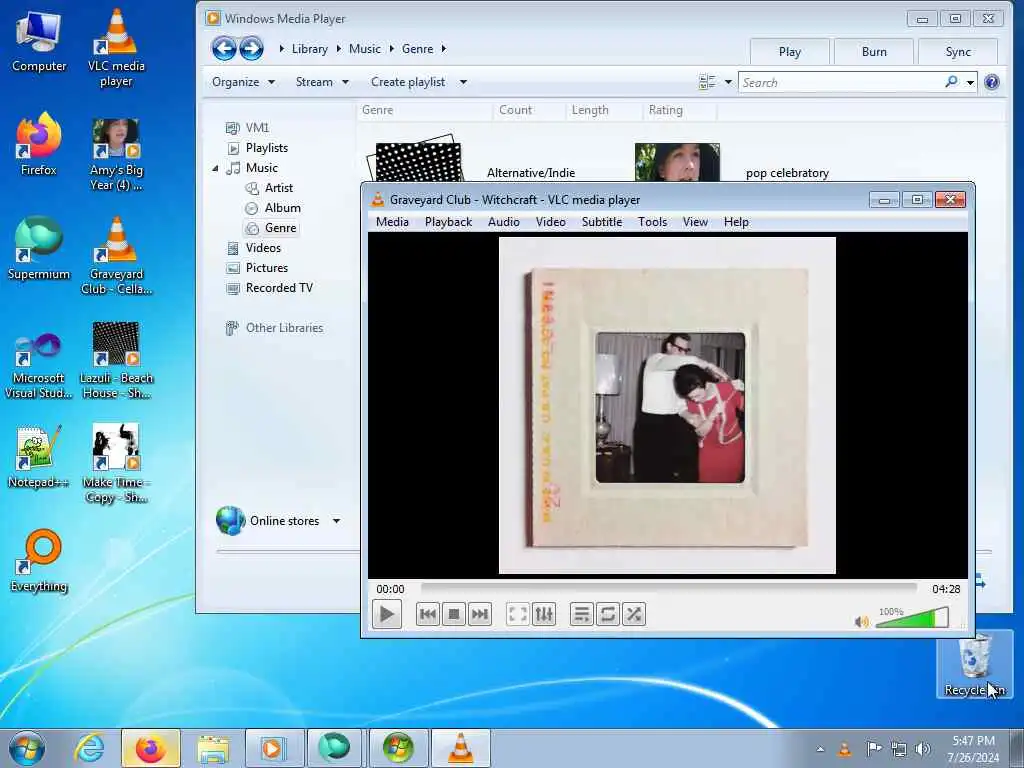Open VLC Video menu
Viewport: 1024px width, 768px height.
[x=551, y=222]
